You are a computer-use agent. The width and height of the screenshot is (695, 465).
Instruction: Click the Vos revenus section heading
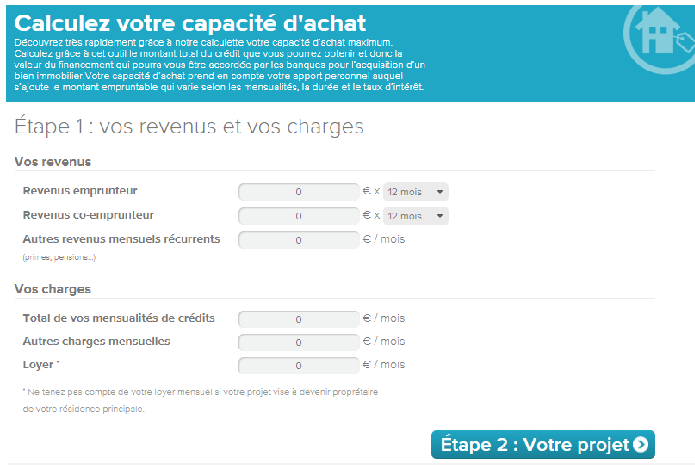click(52, 162)
